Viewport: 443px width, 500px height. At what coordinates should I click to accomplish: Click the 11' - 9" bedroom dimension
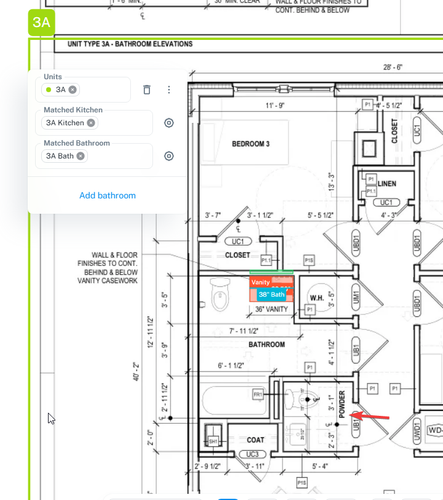click(275, 106)
